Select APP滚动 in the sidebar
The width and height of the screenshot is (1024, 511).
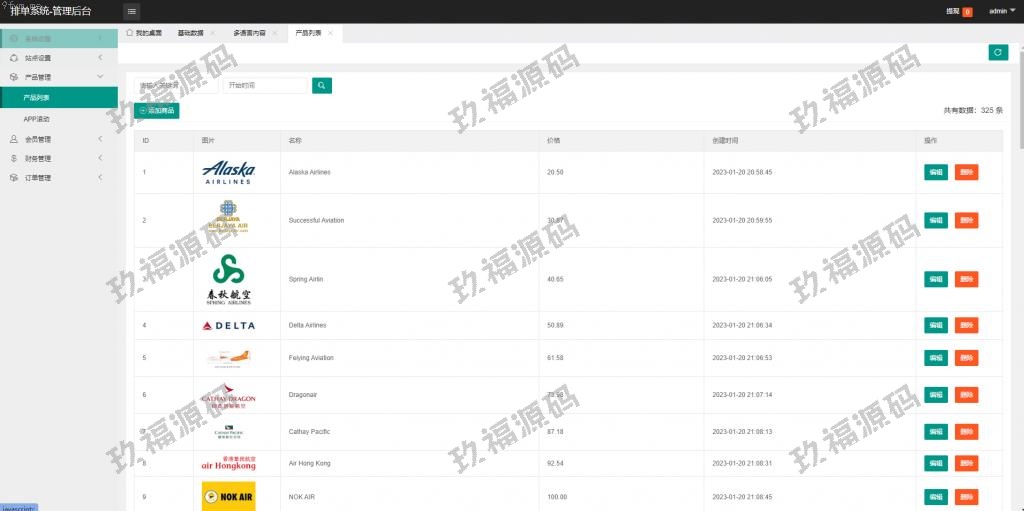coord(37,119)
